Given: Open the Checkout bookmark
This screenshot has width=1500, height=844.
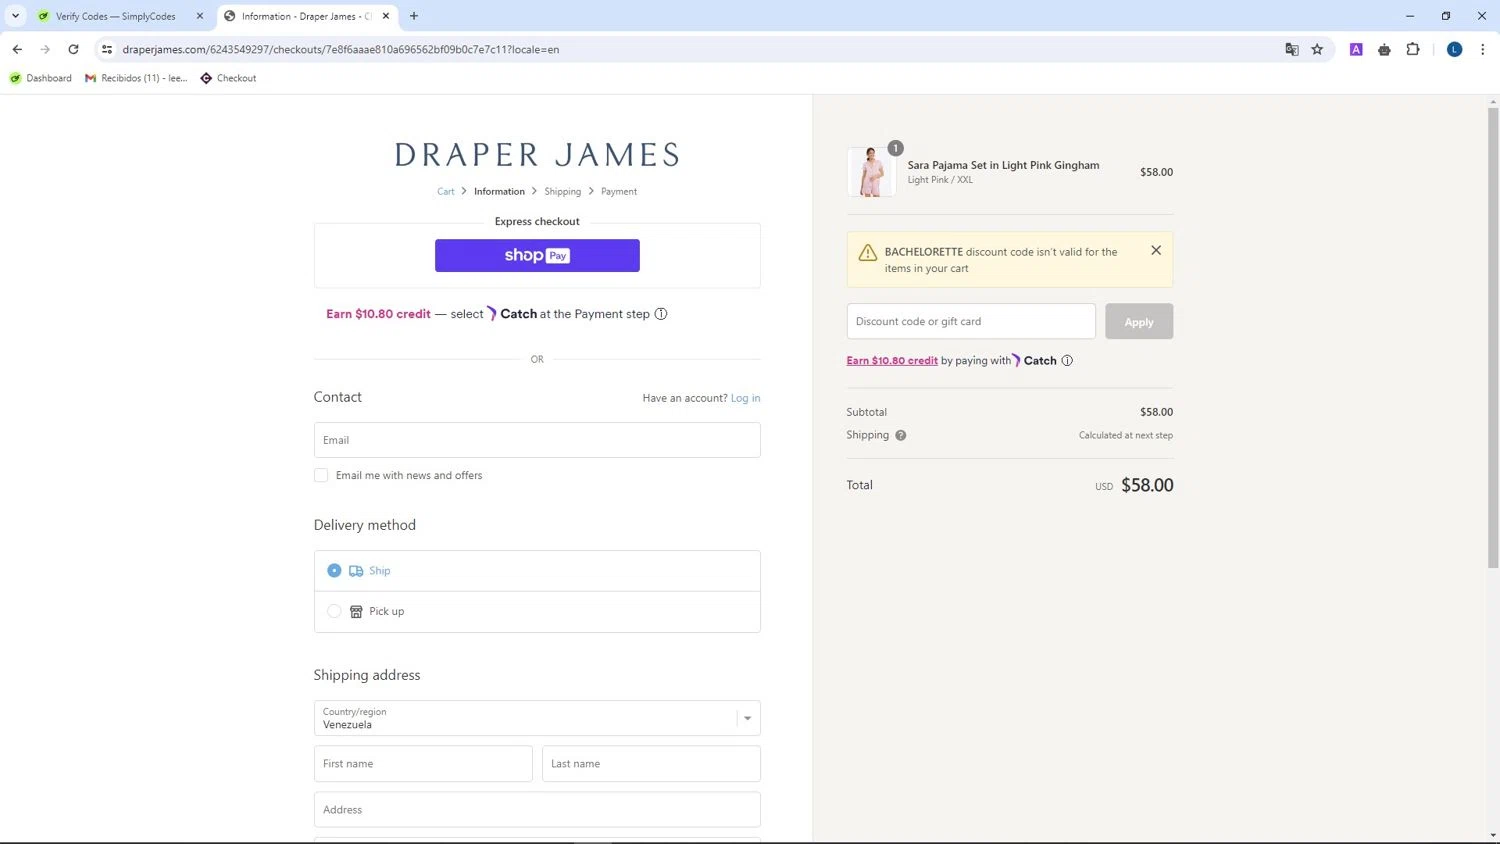Looking at the screenshot, I should coord(228,78).
